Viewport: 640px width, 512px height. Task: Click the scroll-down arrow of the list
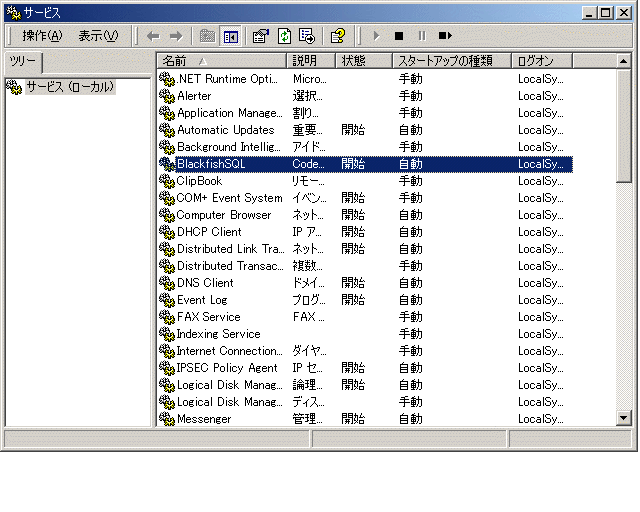[x=623, y=418]
